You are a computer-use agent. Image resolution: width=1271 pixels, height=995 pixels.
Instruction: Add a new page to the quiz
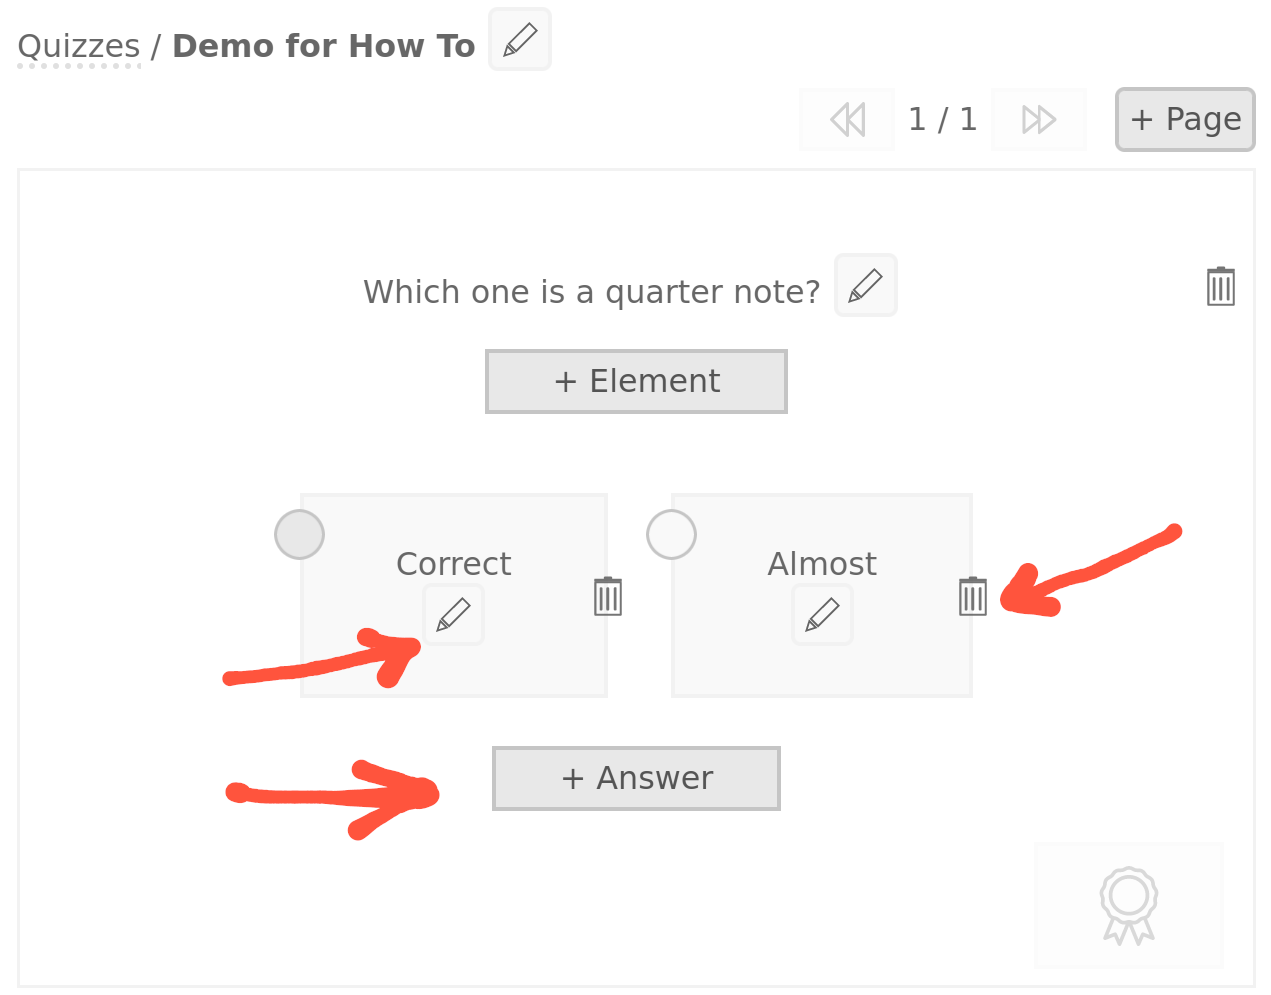point(1185,120)
